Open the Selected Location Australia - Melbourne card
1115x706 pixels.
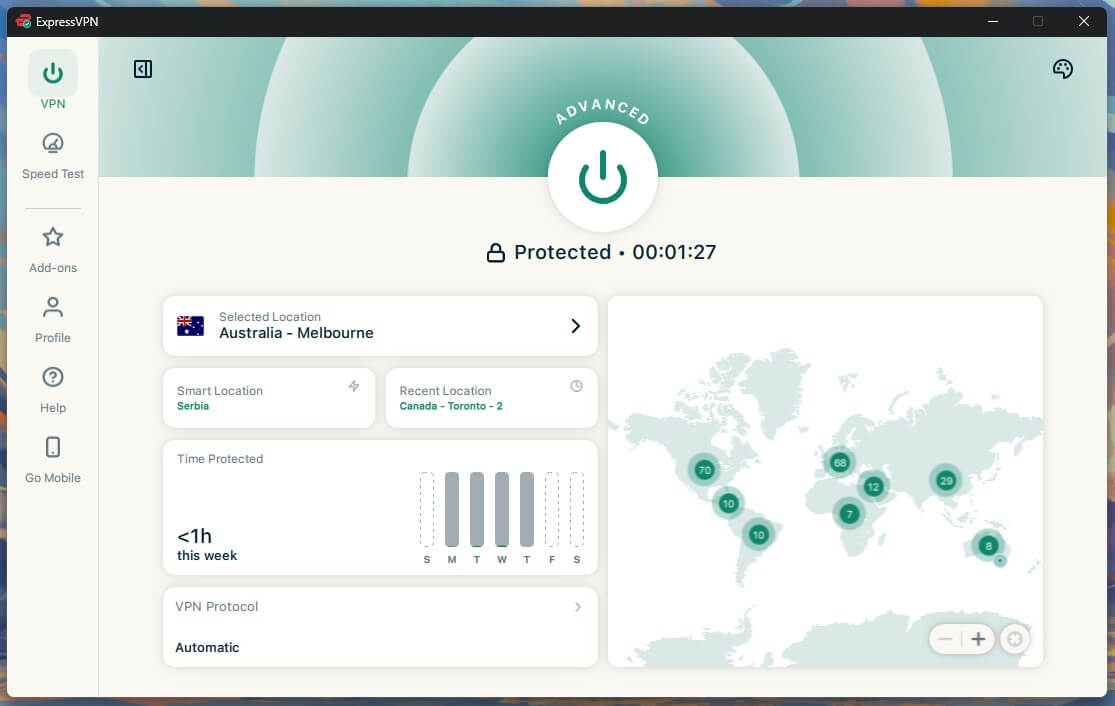pyautogui.click(x=380, y=326)
